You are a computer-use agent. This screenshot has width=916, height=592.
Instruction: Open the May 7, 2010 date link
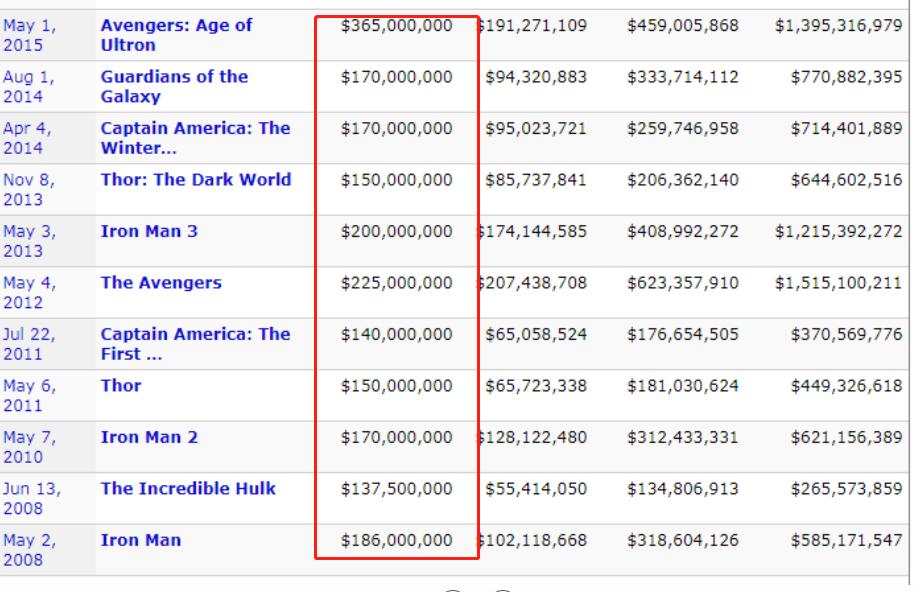pyautogui.click(x=29, y=447)
